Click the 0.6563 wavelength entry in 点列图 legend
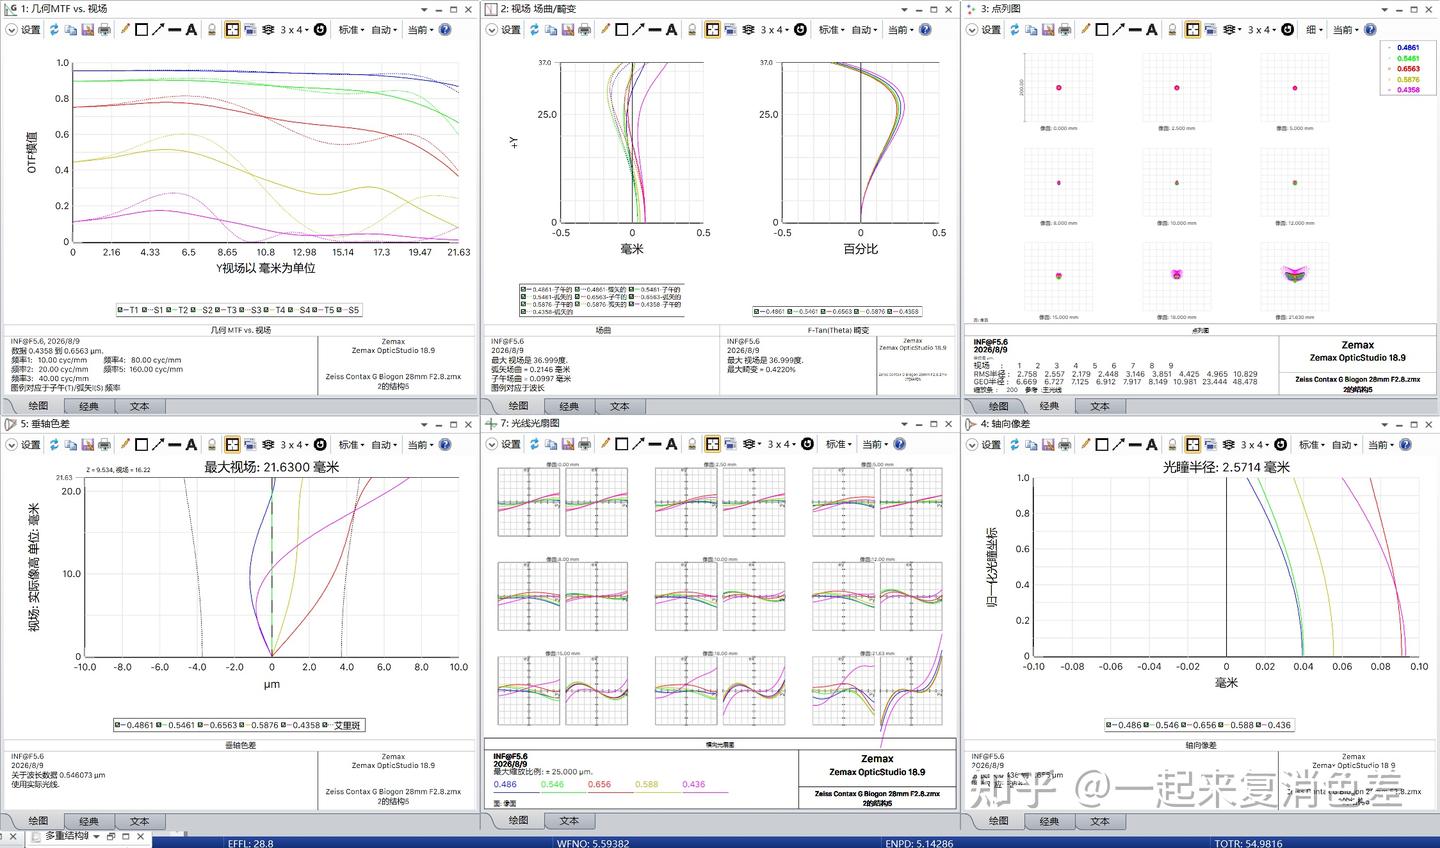The height and width of the screenshot is (848, 1440). tap(1408, 69)
